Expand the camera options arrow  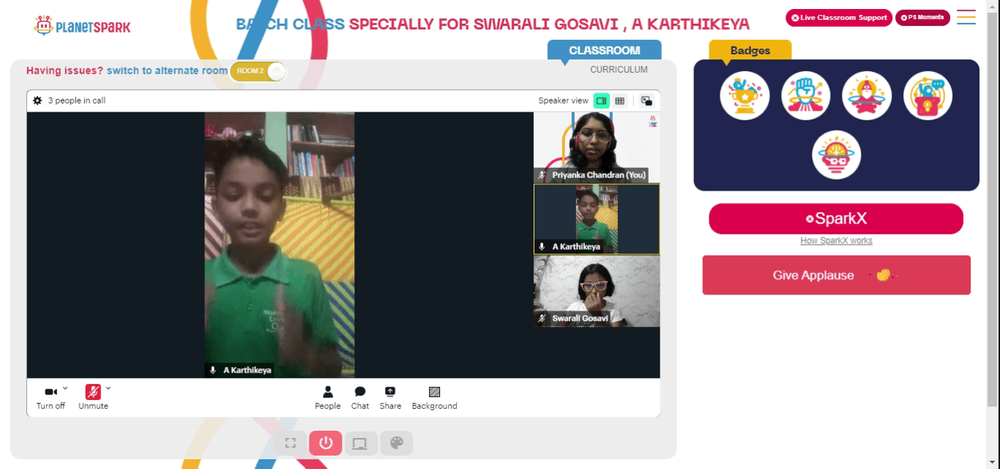65,388
